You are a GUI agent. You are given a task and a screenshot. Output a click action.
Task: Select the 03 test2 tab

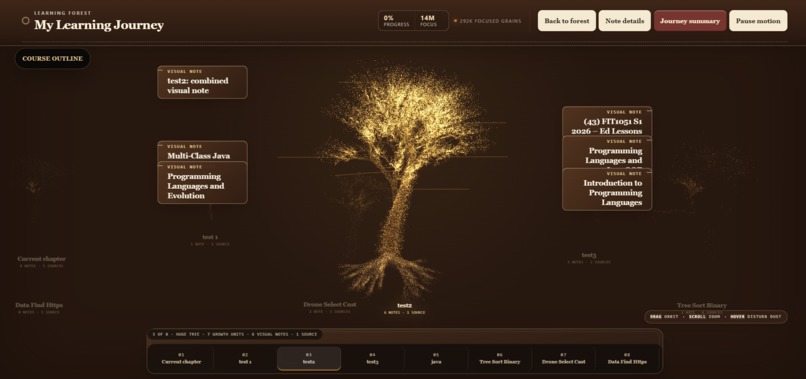309,358
